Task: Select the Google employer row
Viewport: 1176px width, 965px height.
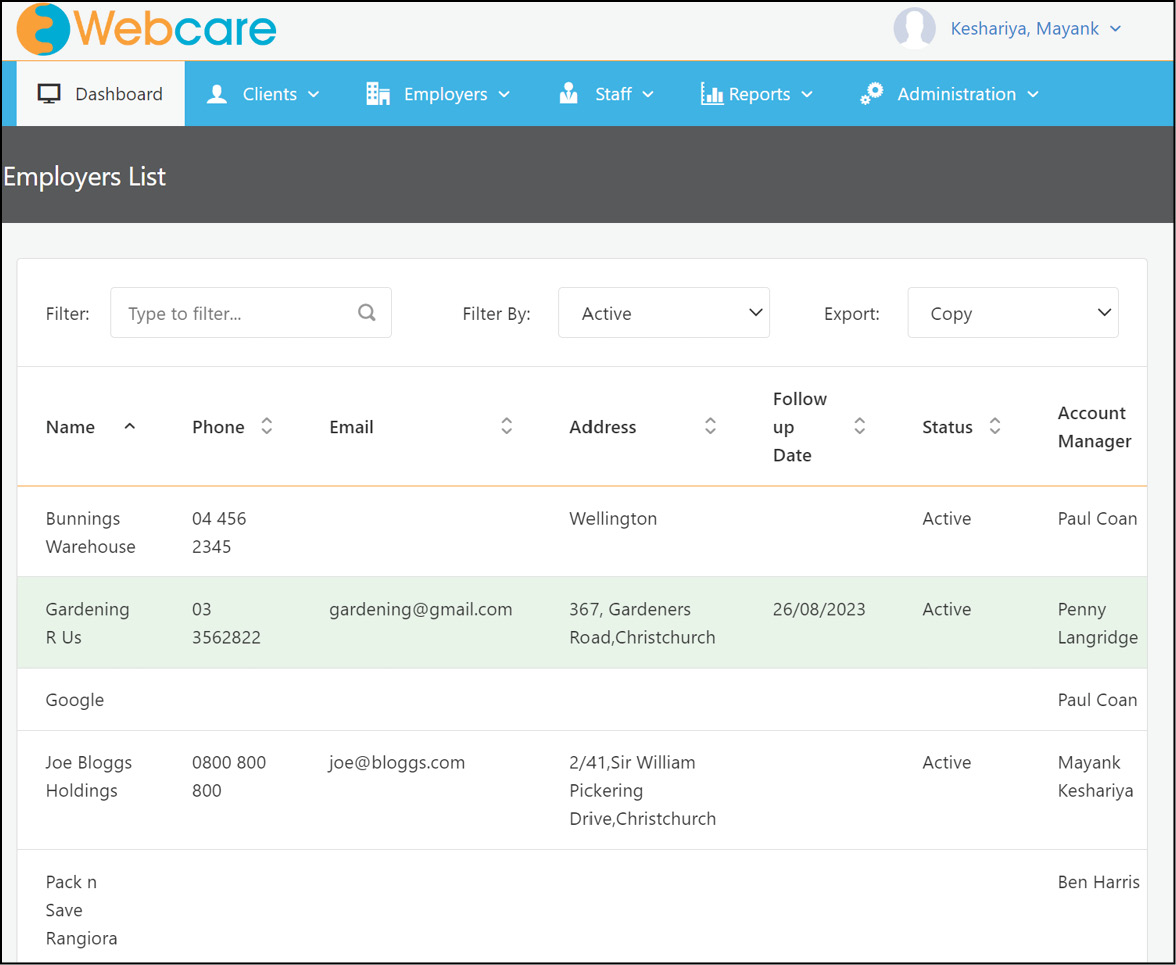Action: click(x=582, y=700)
